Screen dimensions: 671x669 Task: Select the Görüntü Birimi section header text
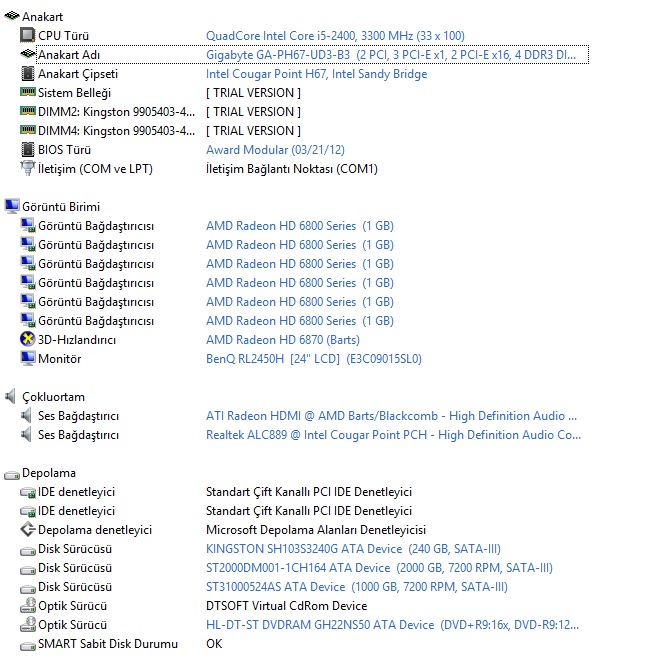click(x=61, y=207)
